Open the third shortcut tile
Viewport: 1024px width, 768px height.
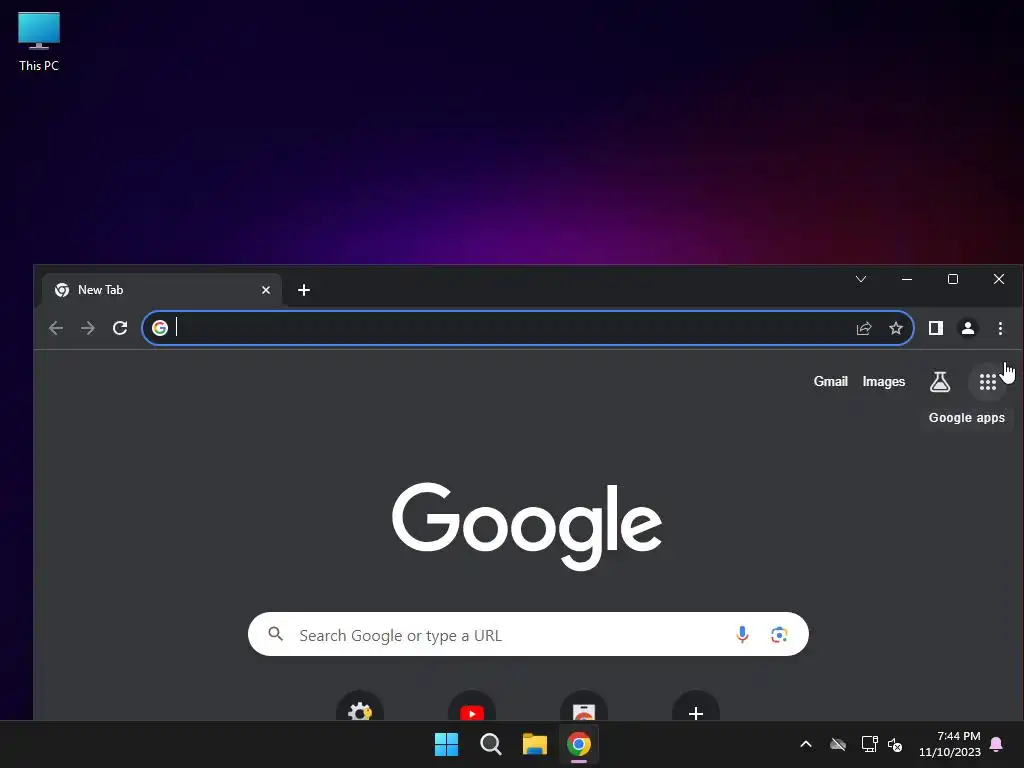pos(584,707)
